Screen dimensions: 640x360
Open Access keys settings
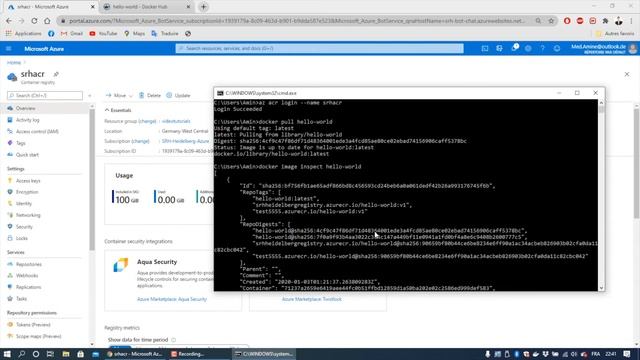(x=28, y=180)
